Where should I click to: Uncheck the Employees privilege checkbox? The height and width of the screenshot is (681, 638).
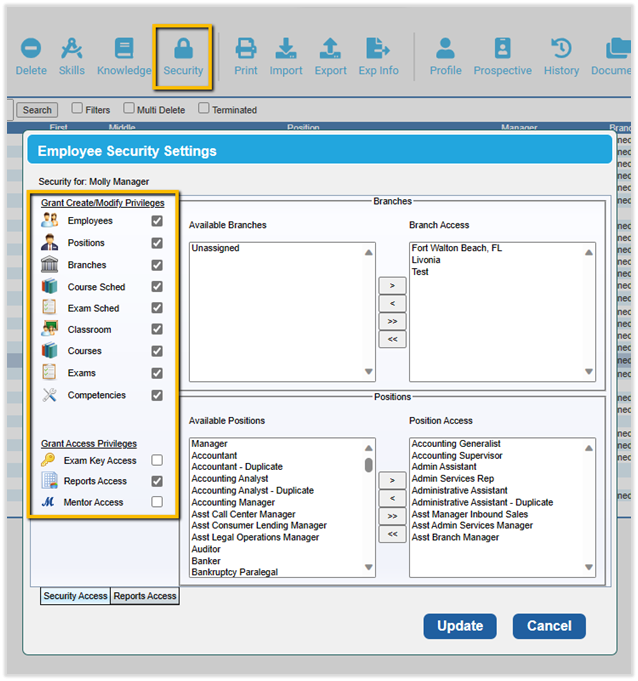point(157,221)
